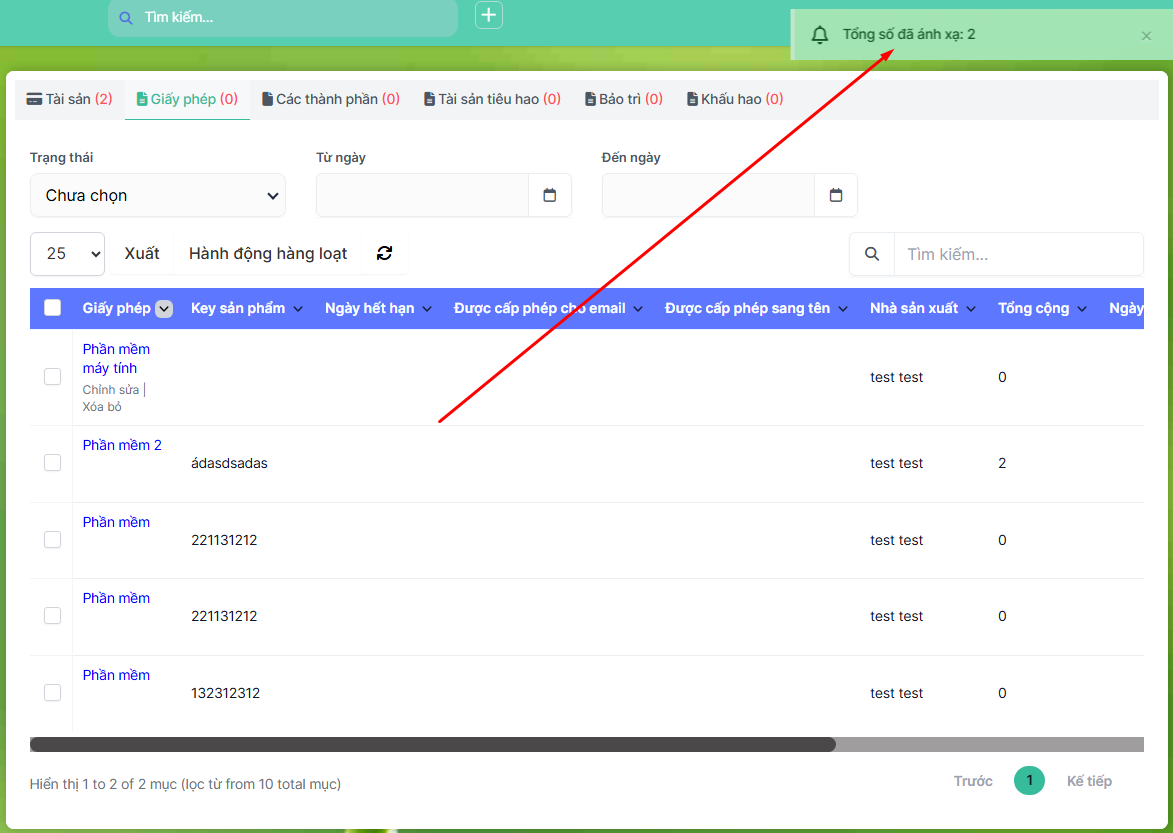This screenshot has height=833, width=1173.
Task: Click the search icon in the top bar
Action: click(x=125, y=18)
